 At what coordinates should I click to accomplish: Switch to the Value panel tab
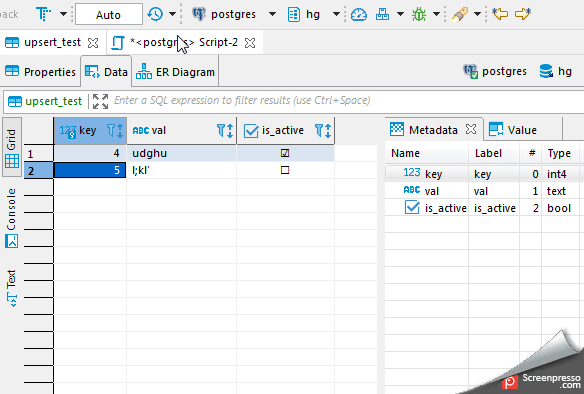(x=513, y=130)
